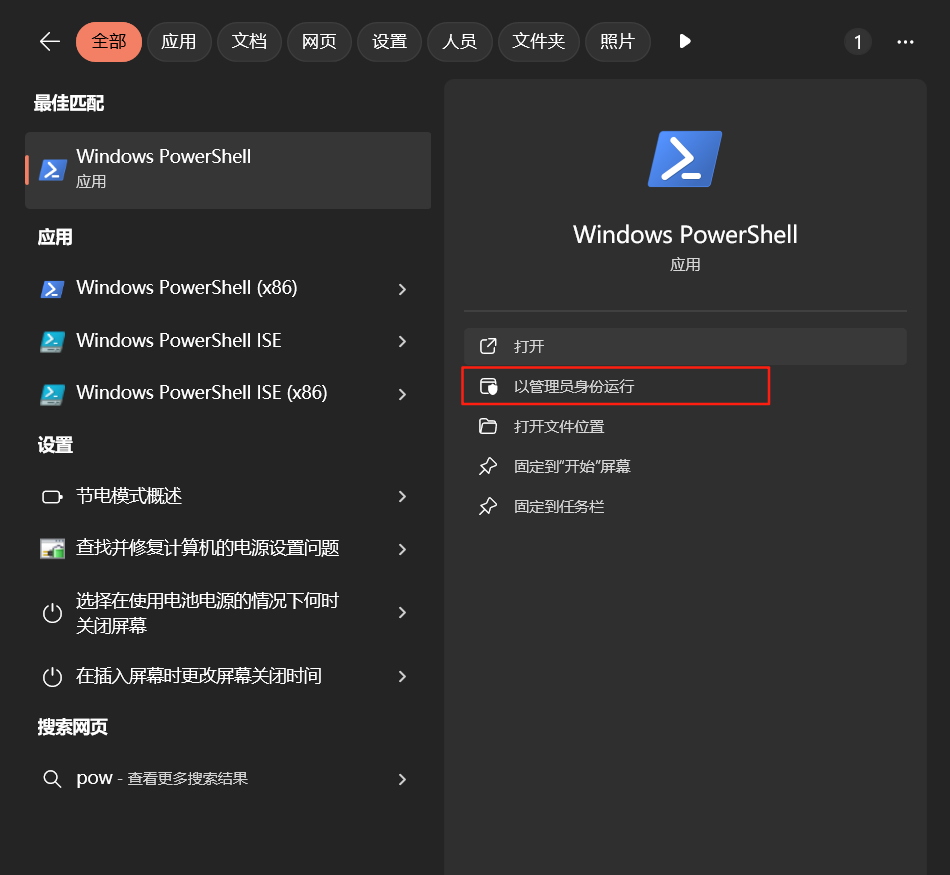The width and height of the screenshot is (950, 875).
Task: Choose 以管理员身份运行
Action: [685, 386]
